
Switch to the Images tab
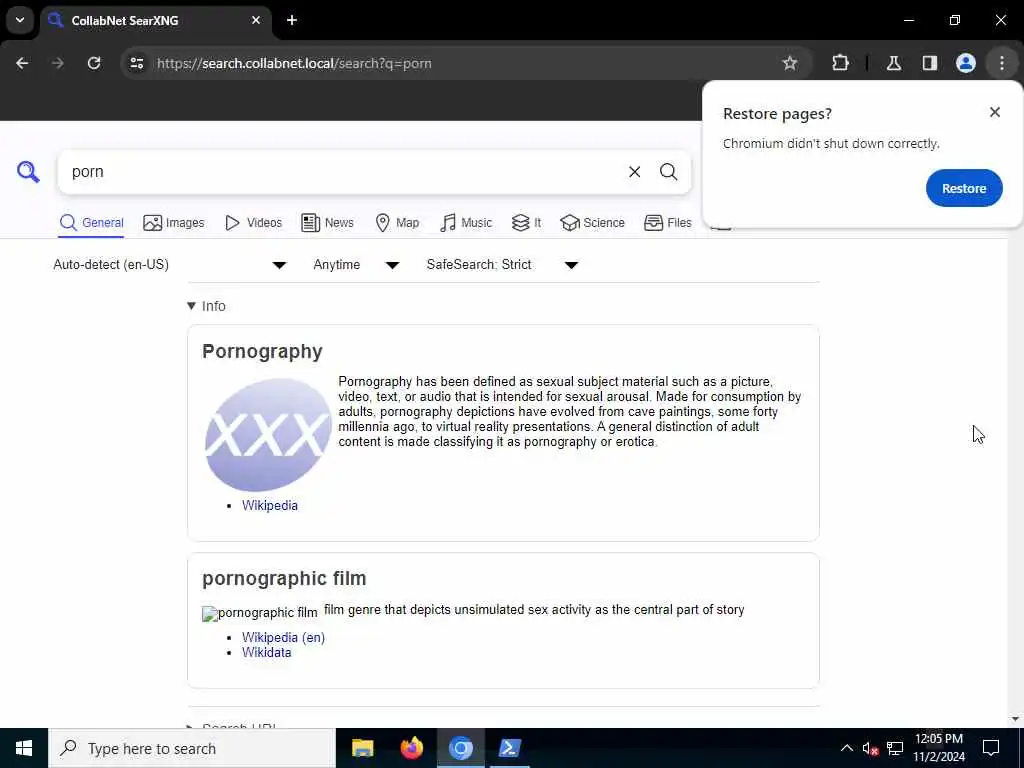[x=174, y=223]
